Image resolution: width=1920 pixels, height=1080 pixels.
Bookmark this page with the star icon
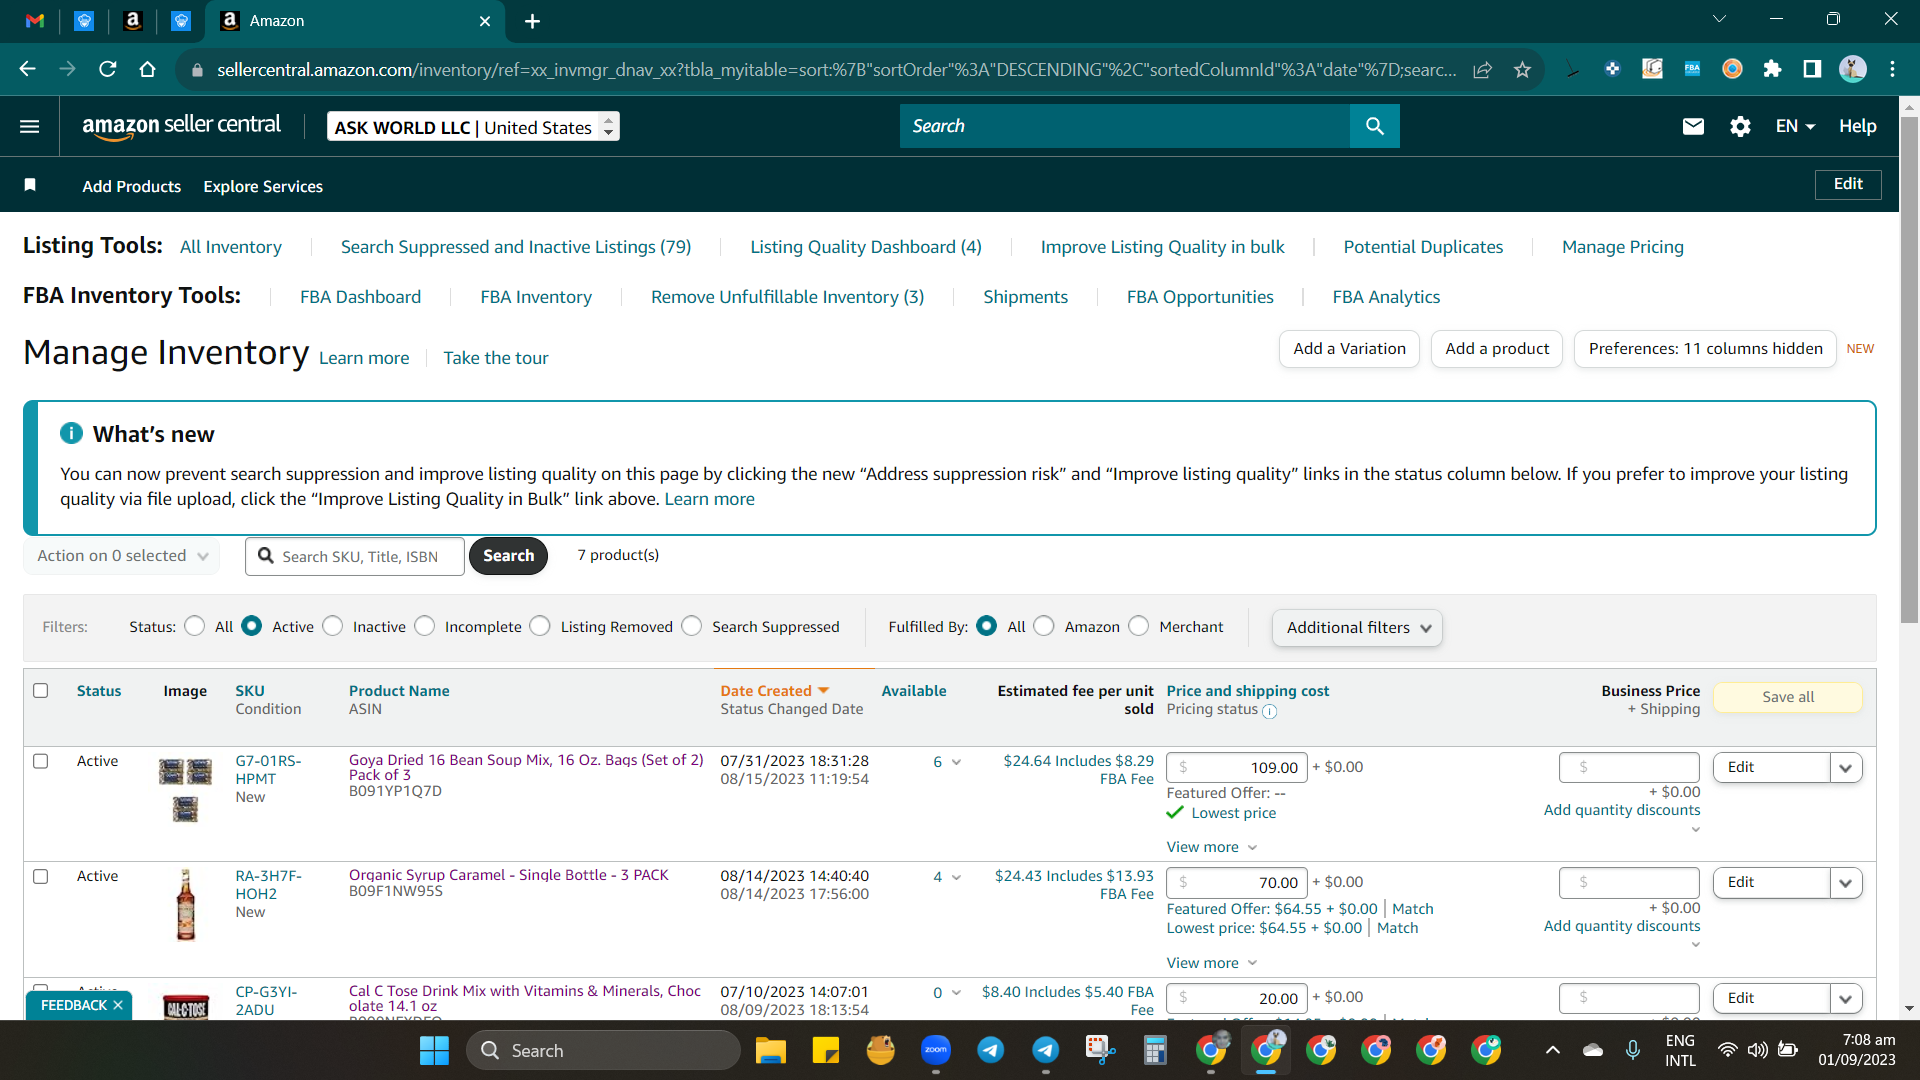[1522, 69]
